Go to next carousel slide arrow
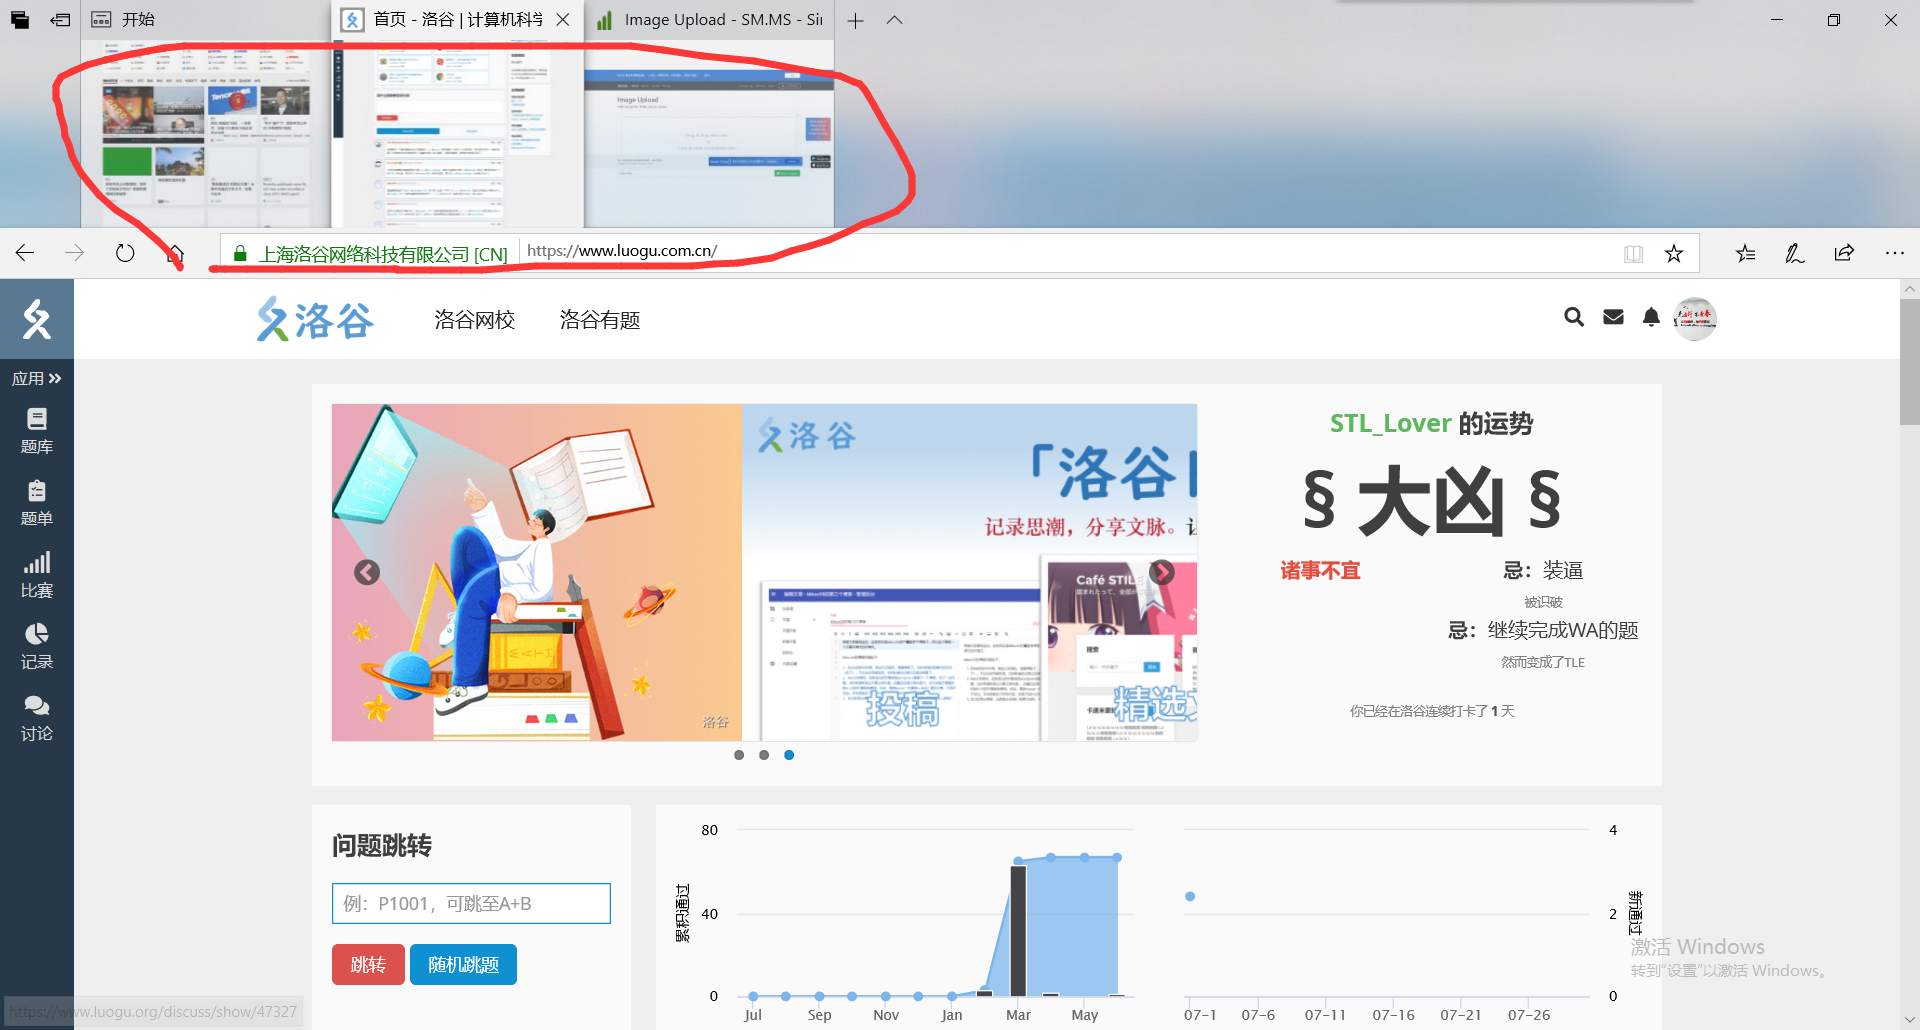This screenshot has height=1030, width=1920. (1162, 572)
